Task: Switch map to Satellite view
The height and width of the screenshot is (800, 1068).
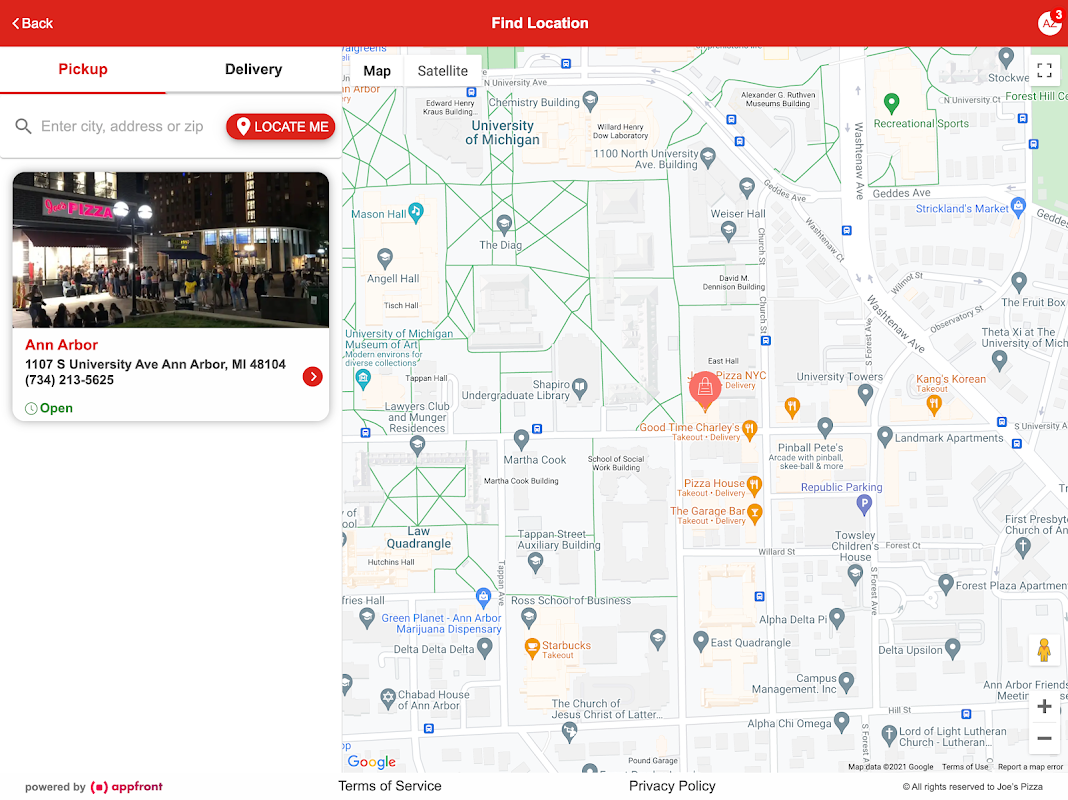Action: [443, 71]
